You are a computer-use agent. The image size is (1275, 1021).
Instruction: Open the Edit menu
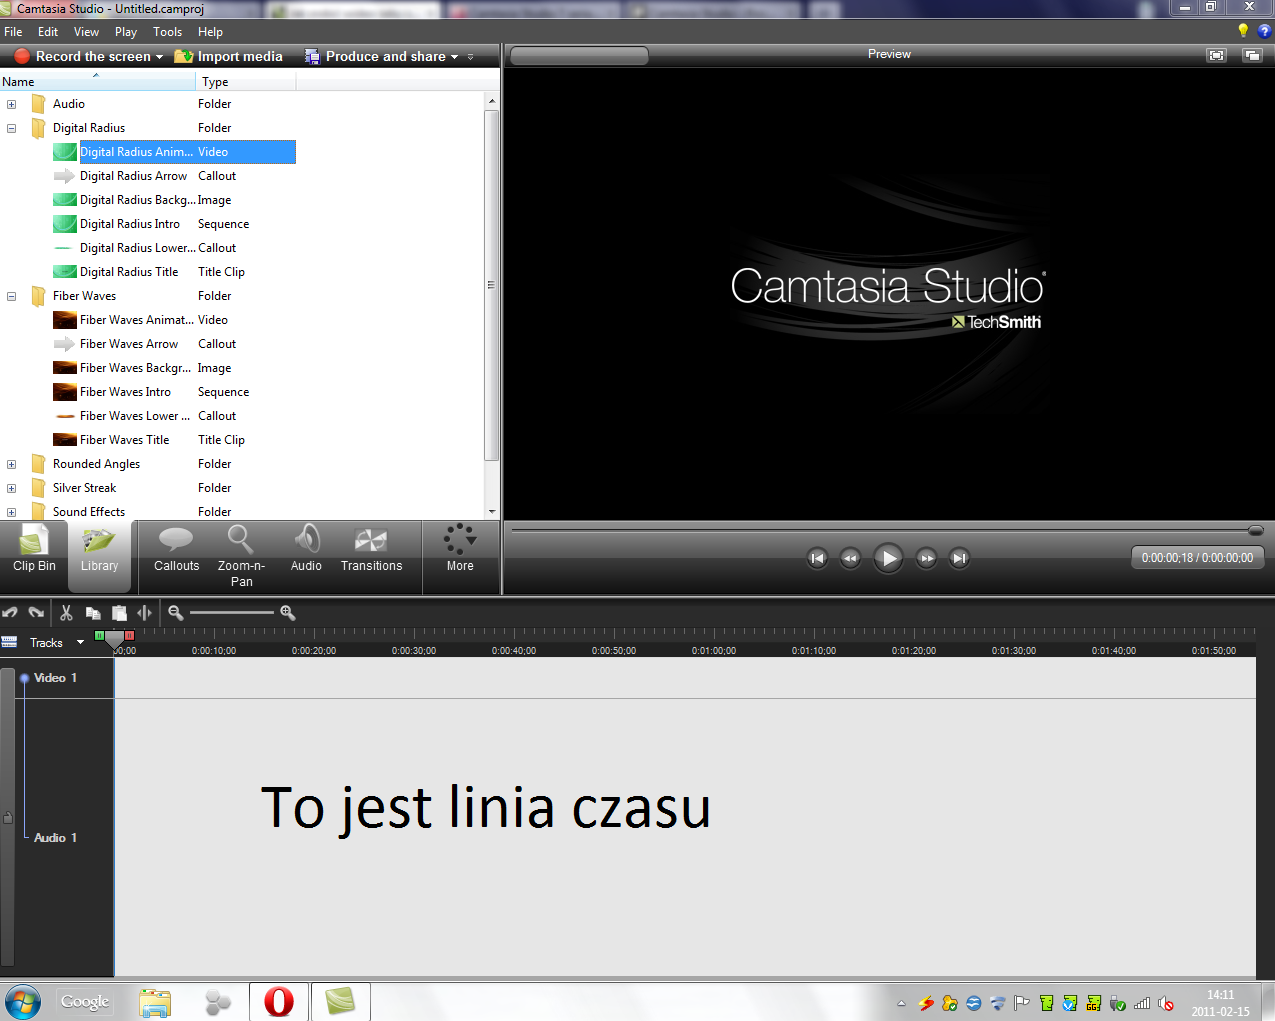pyautogui.click(x=48, y=32)
